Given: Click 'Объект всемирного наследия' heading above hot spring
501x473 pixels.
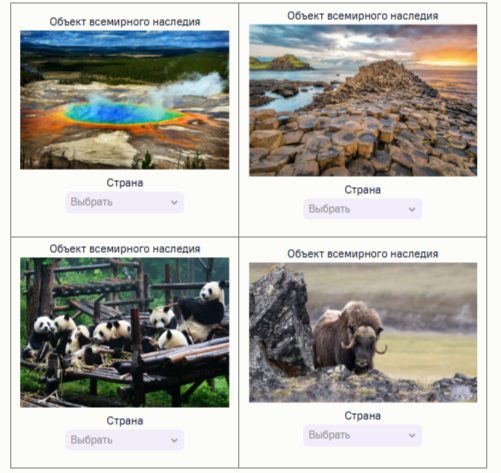Looking at the screenshot, I should click(x=125, y=22).
